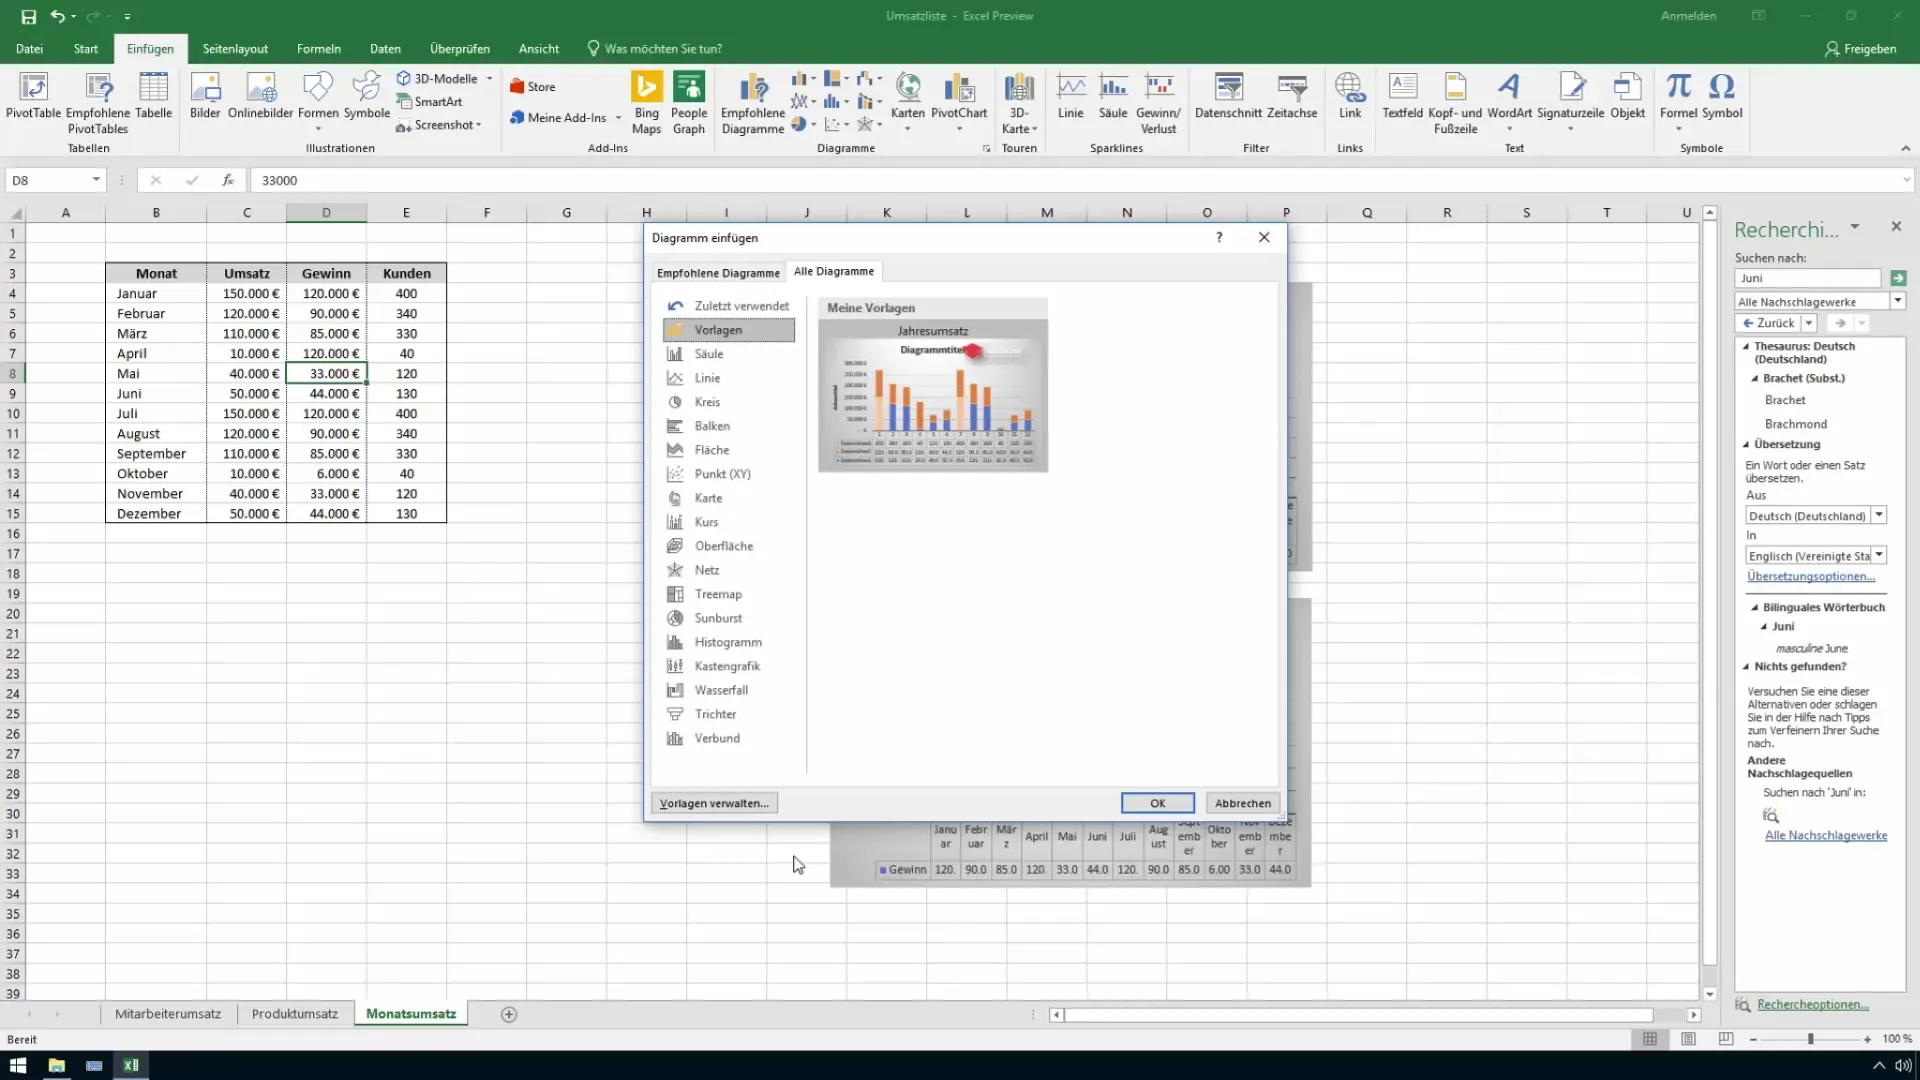Switch to the Produktumsatz sheet tab
1920x1080 pixels.
pos(295,1014)
